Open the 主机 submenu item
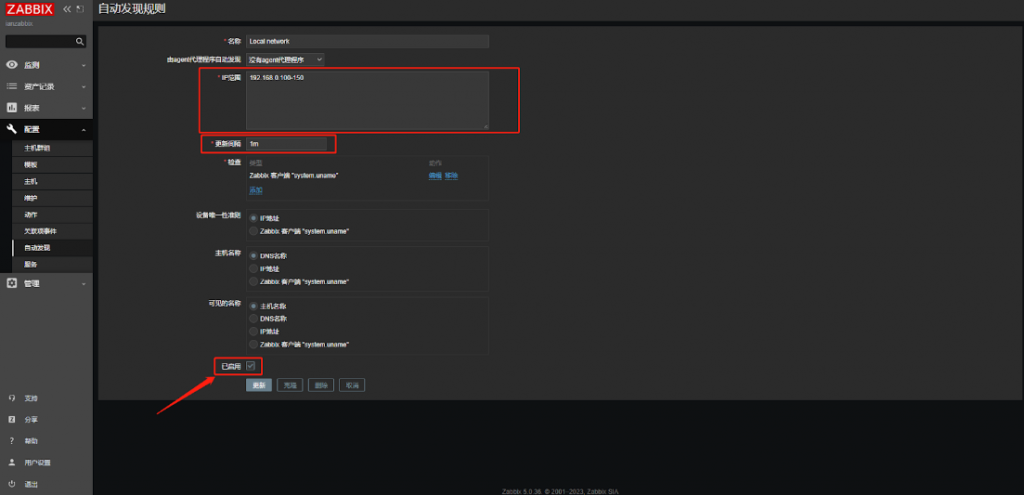The height and width of the screenshot is (495, 1024). [52, 182]
